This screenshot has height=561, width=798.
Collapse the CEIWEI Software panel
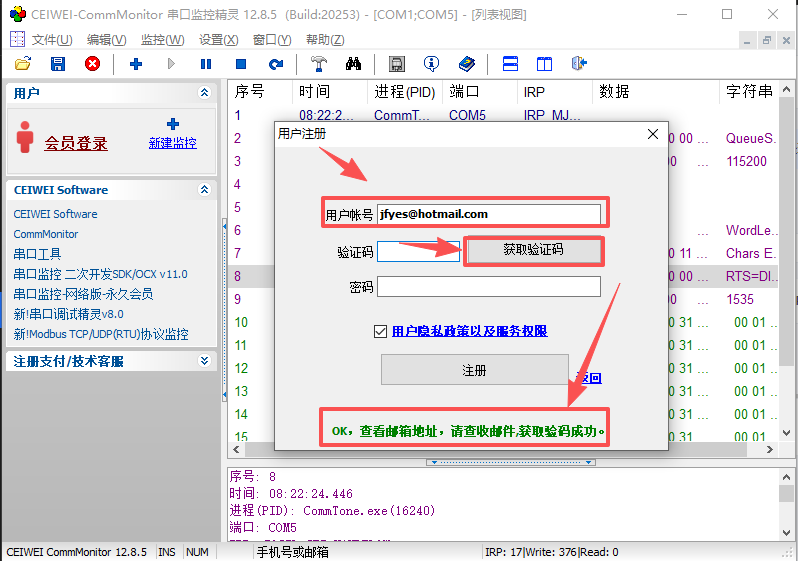pyautogui.click(x=205, y=190)
